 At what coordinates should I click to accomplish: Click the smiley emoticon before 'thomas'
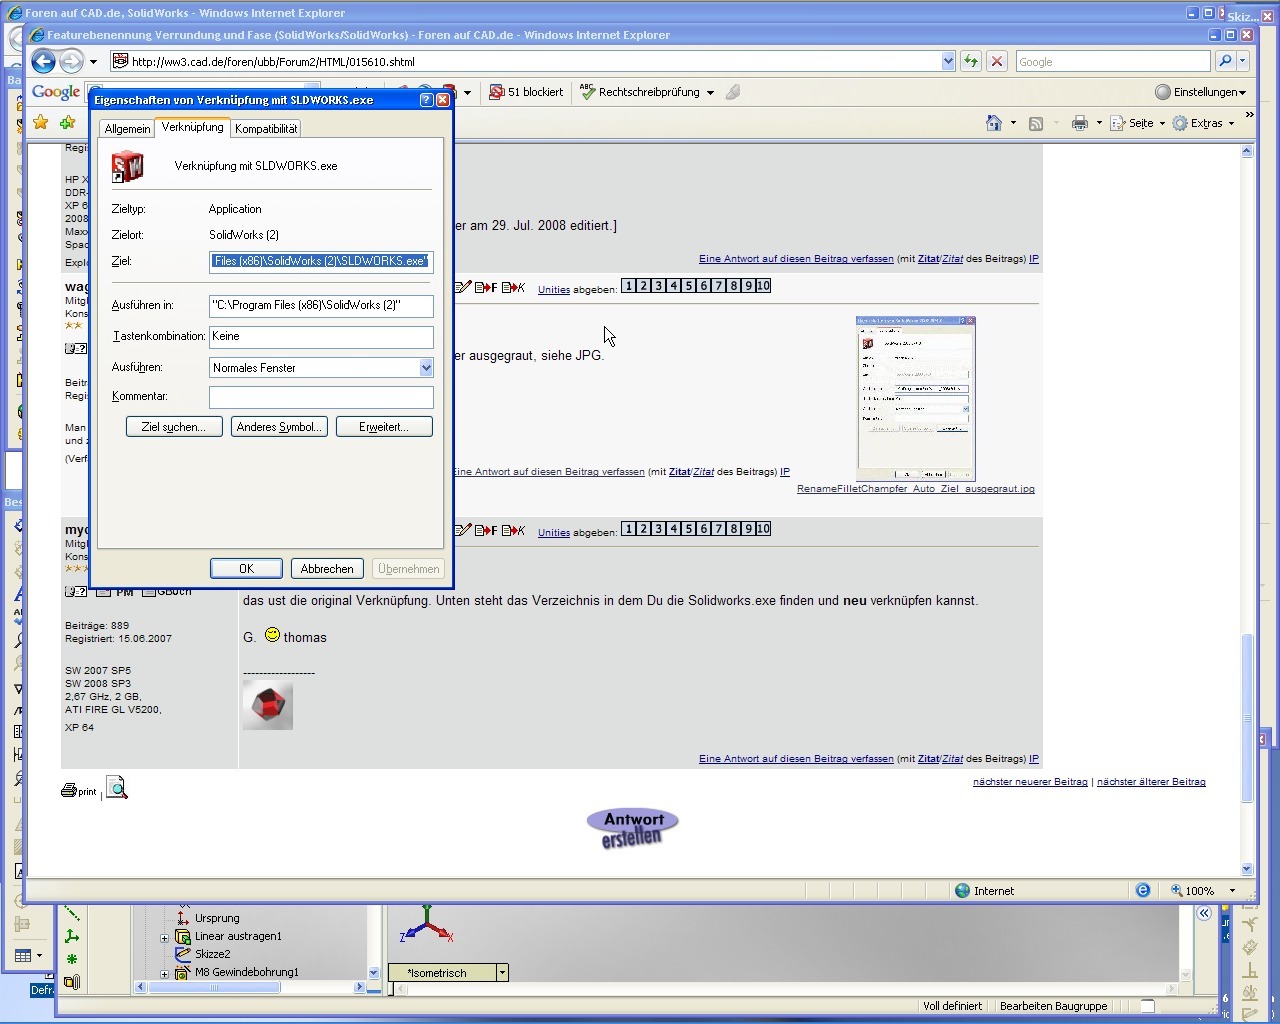[272, 635]
